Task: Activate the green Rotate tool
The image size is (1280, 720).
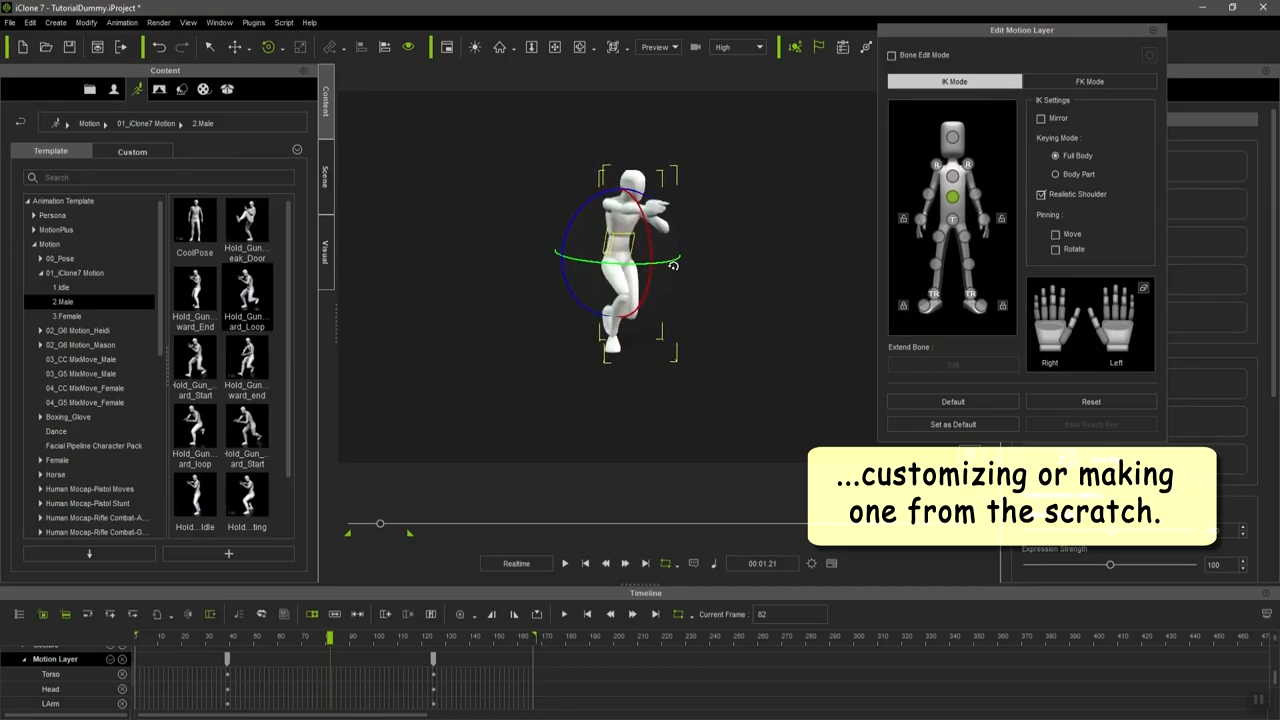Action: coord(268,47)
